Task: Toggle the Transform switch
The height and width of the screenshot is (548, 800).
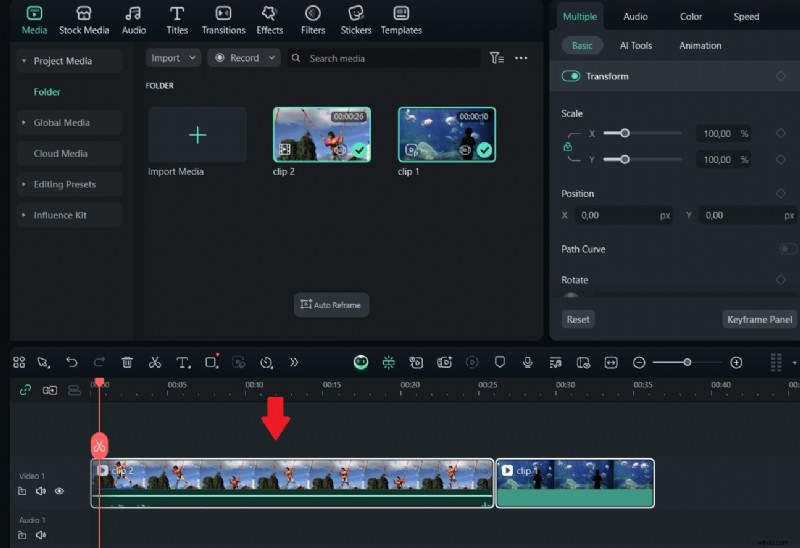Action: (571, 76)
